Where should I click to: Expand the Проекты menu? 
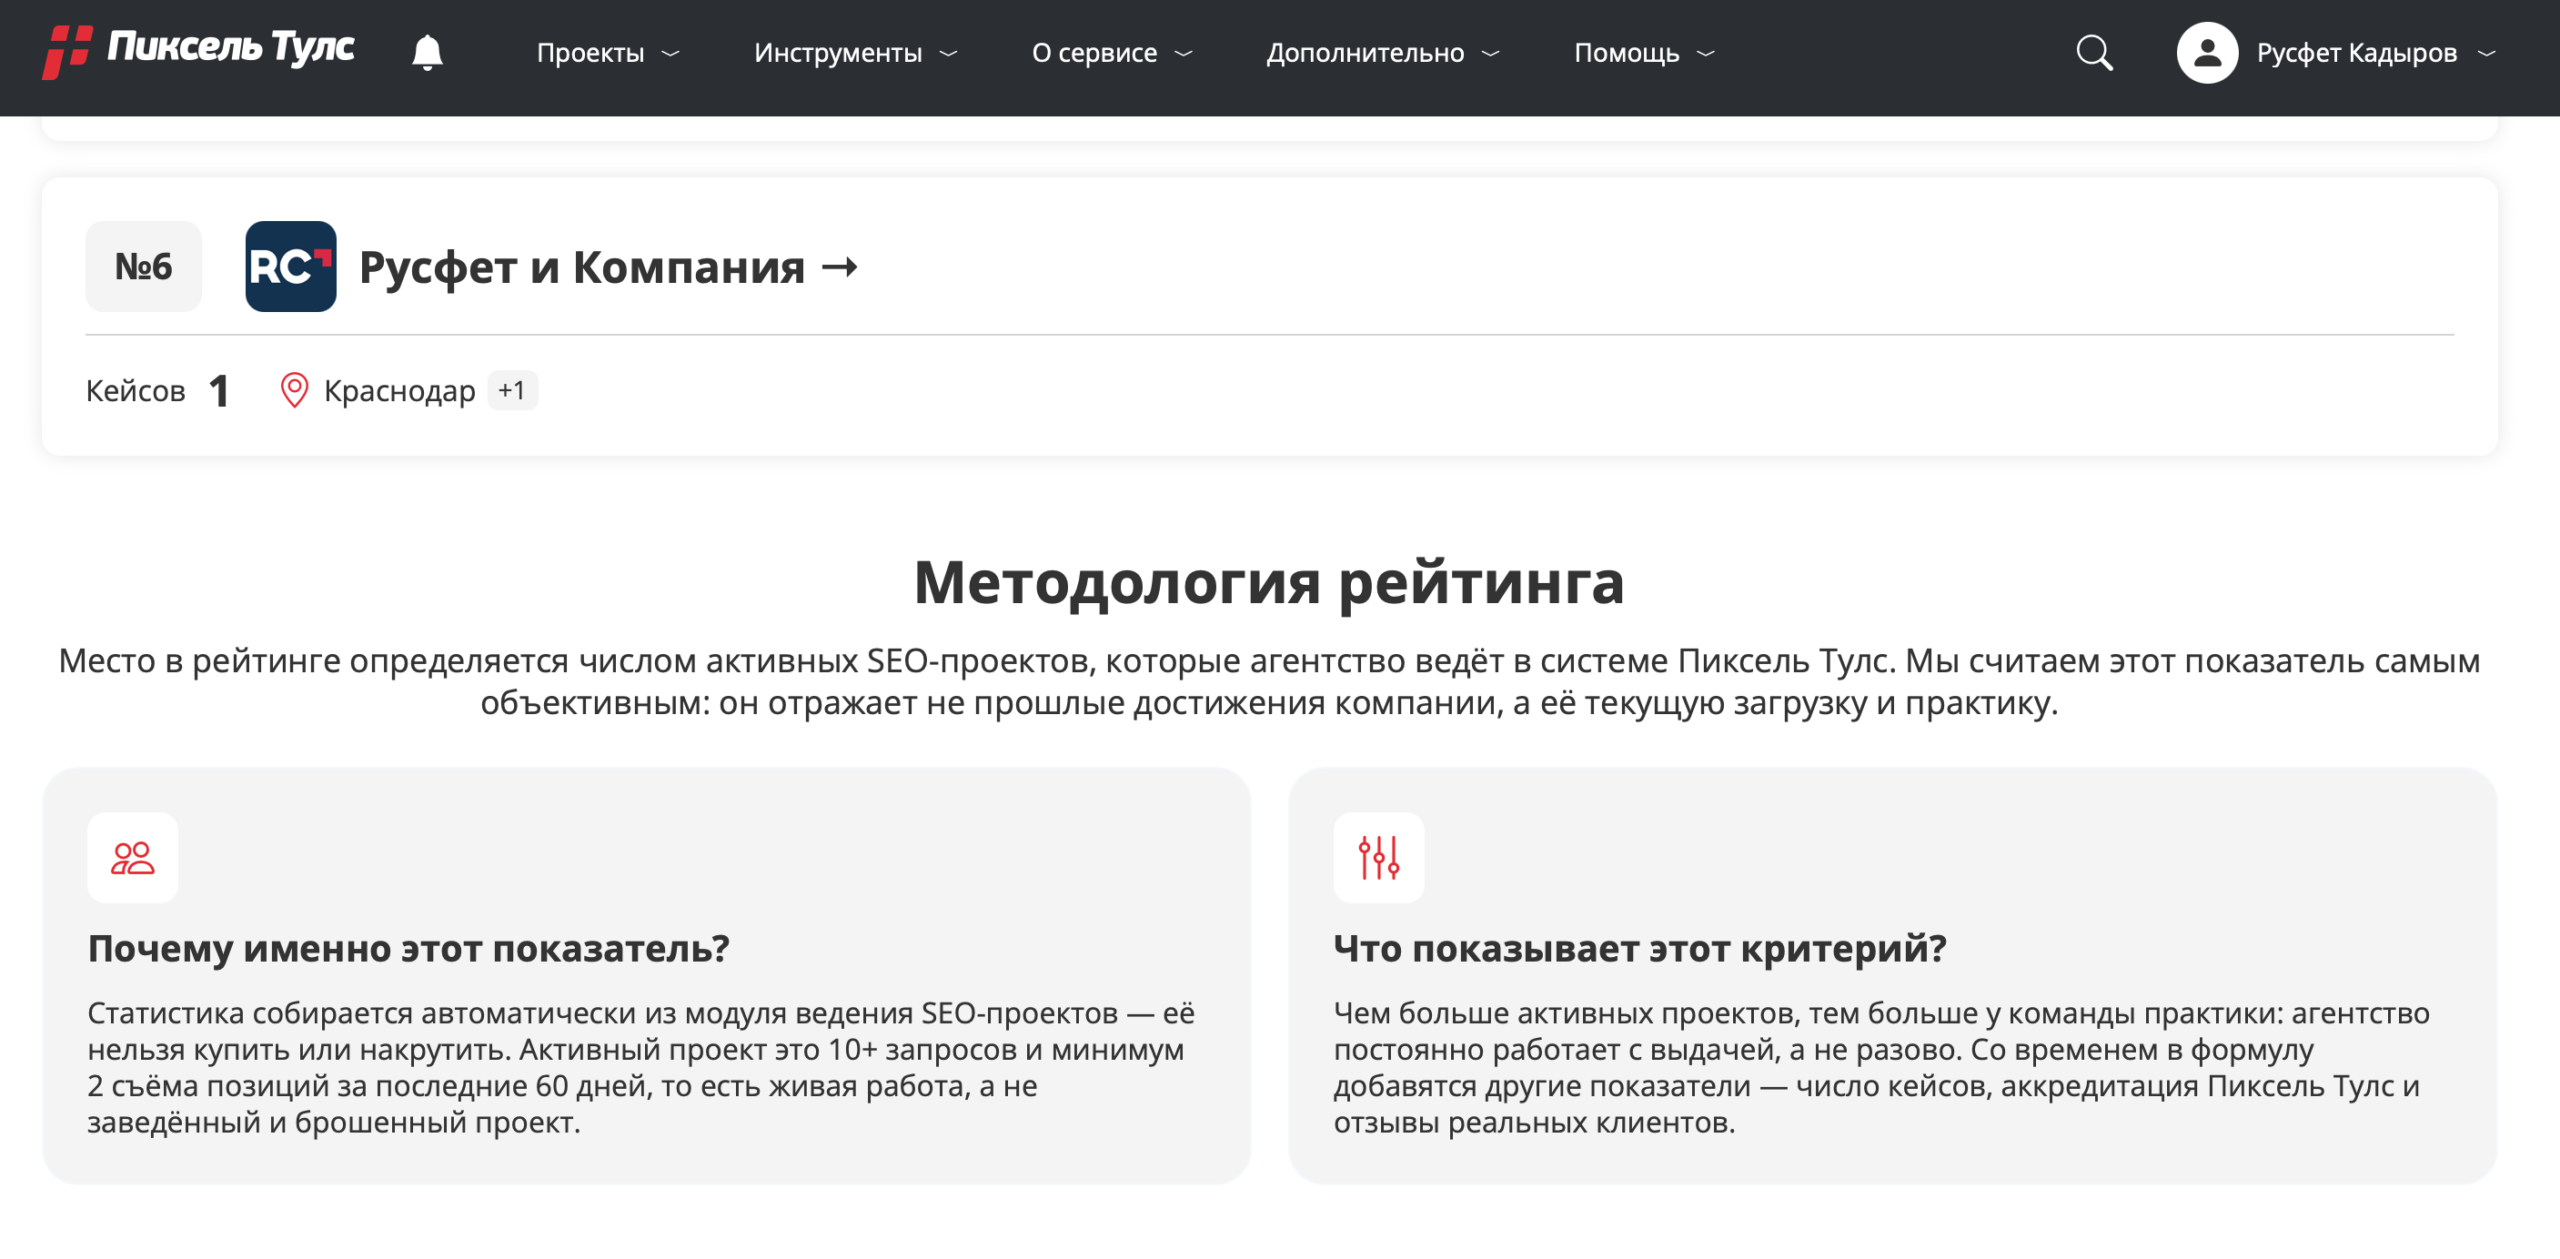coord(608,53)
